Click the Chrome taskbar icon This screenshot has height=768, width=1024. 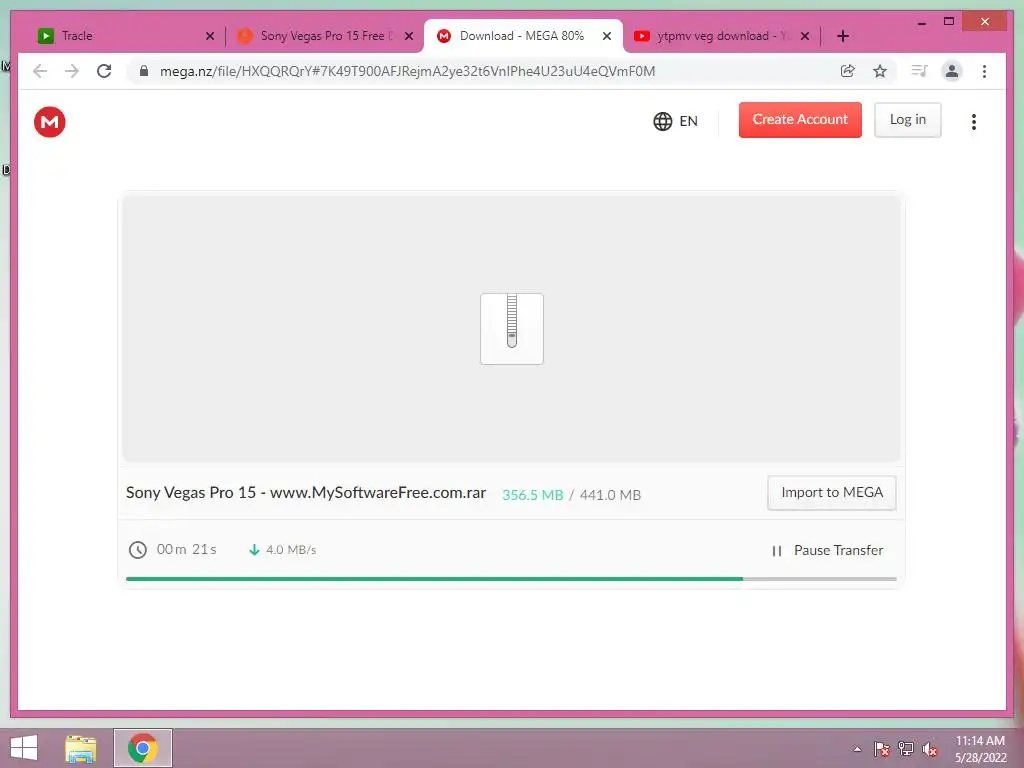[x=142, y=748]
